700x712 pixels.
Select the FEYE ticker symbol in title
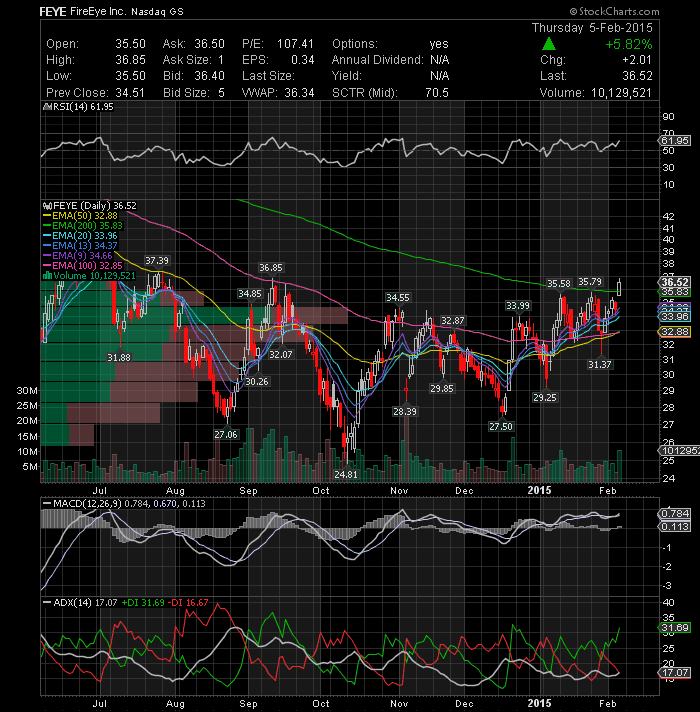(53, 12)
